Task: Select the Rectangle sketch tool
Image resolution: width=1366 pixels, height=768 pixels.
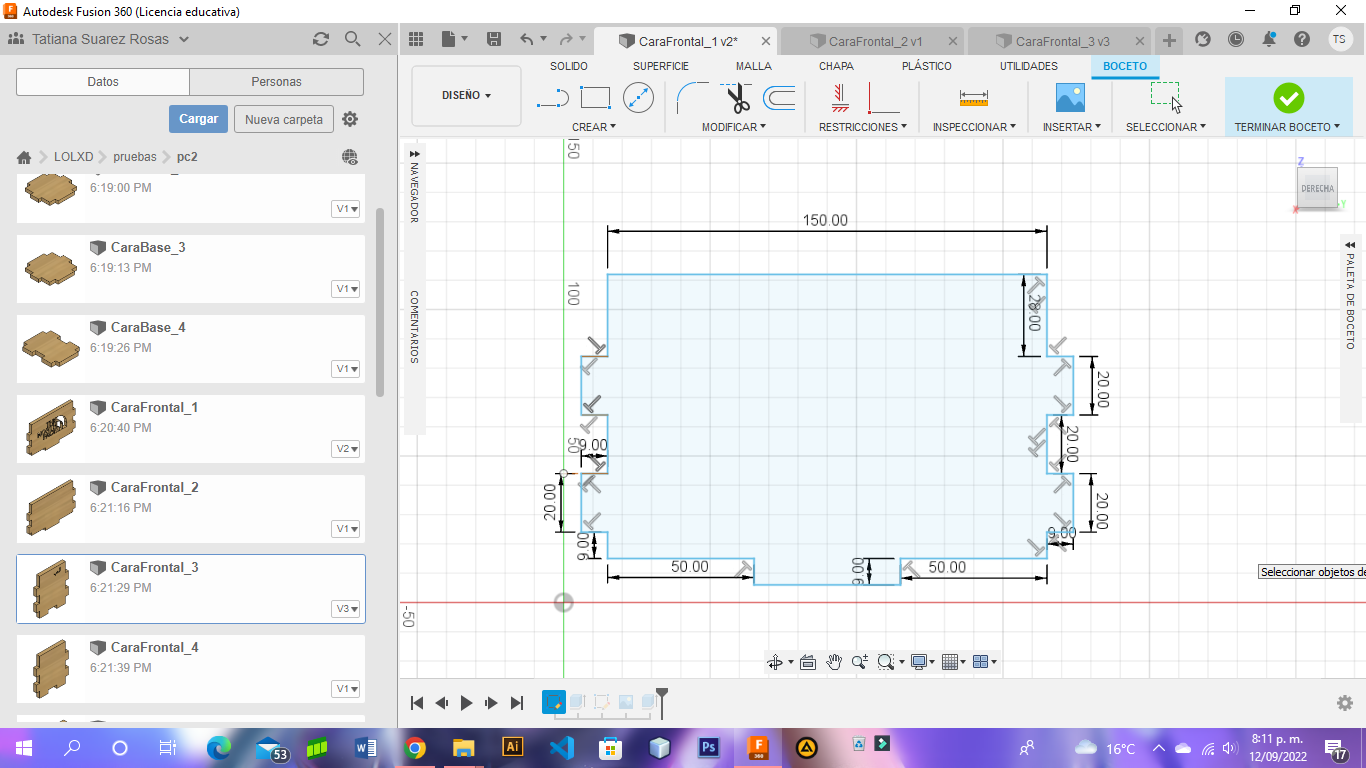Action: 595,98
